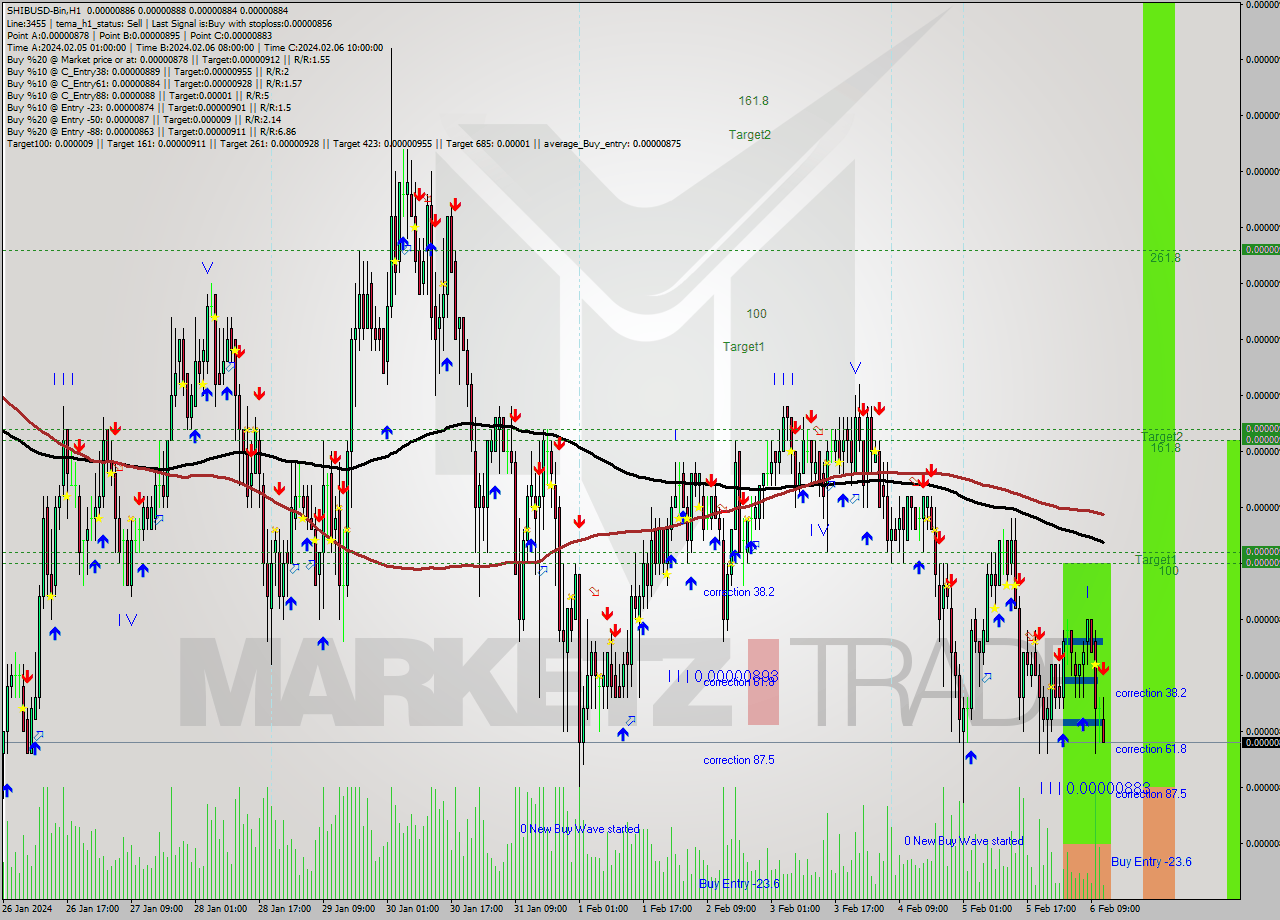Screen dimensions: 1280x920
Task: Click the 'Buy %10 @ Entry -23' line
Action: coord(148,108)
